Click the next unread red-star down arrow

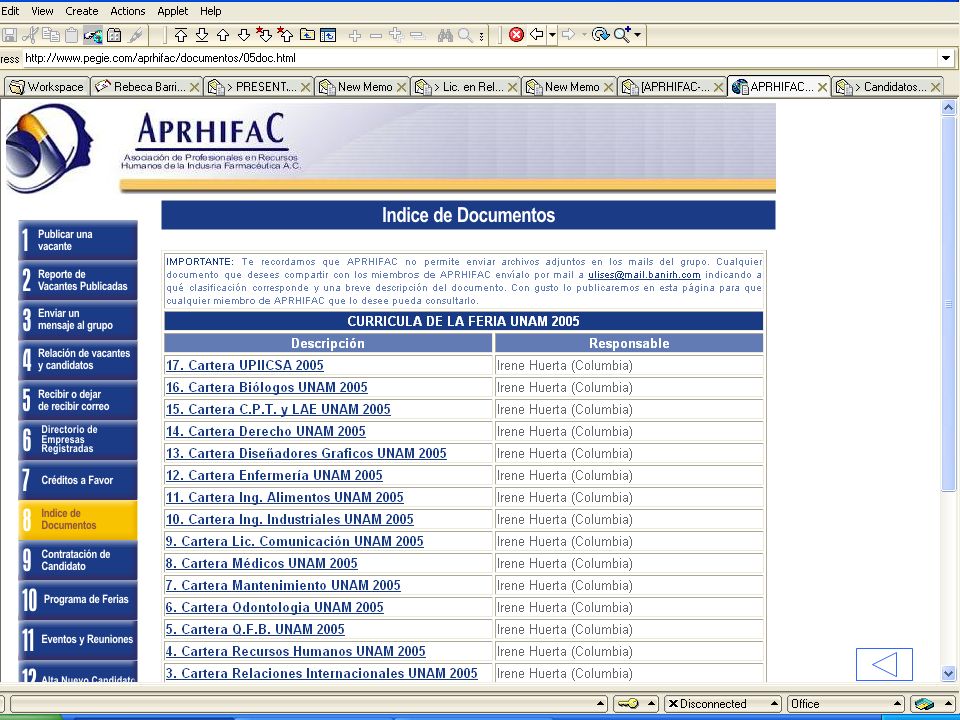pos(264,35)
